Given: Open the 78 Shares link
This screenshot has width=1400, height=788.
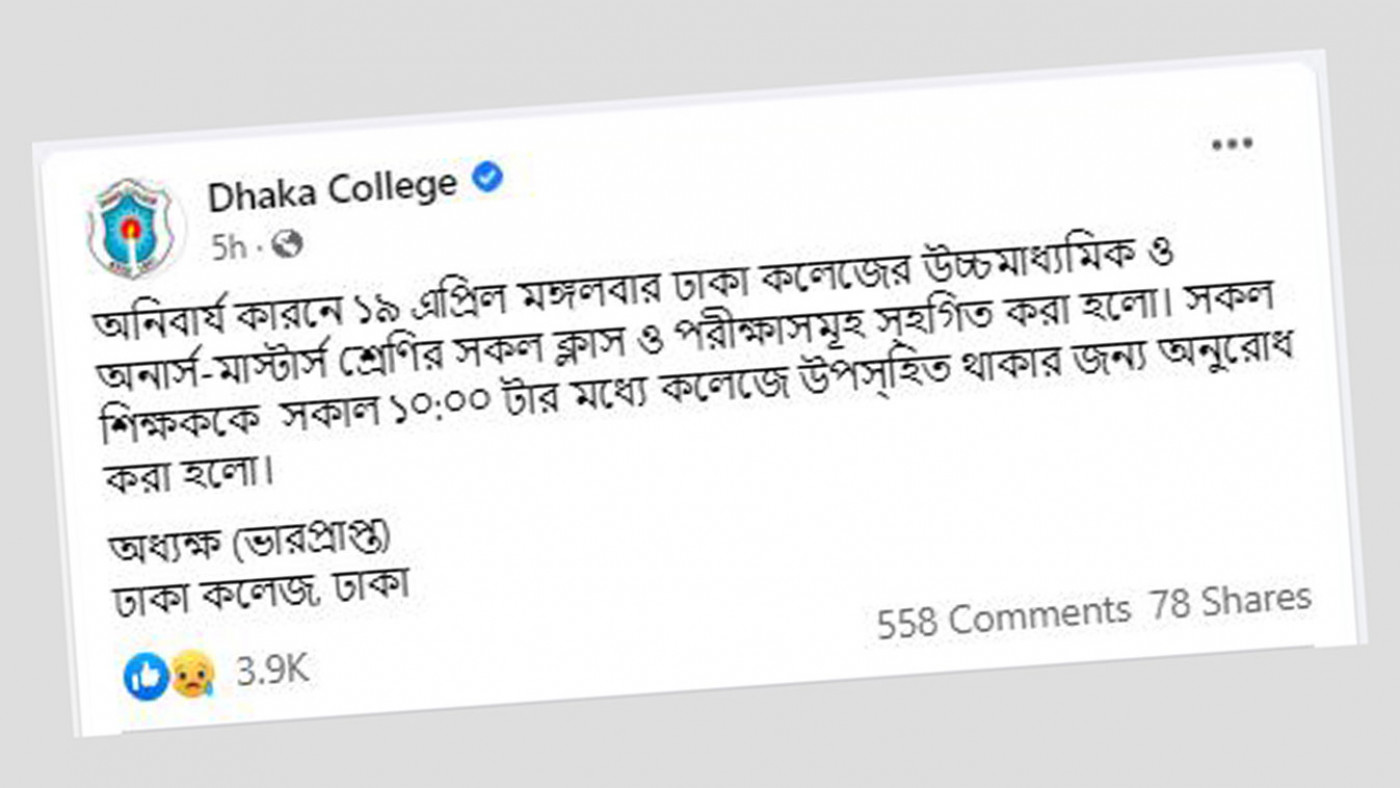Looking at the screenshot, I should [x=1229, y=602].
